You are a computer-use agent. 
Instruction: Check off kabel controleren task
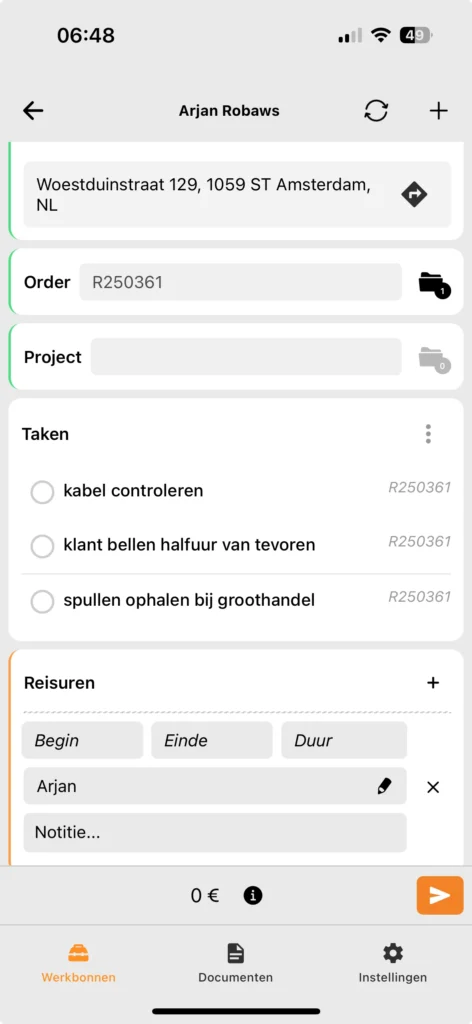[x=42, y=492]
